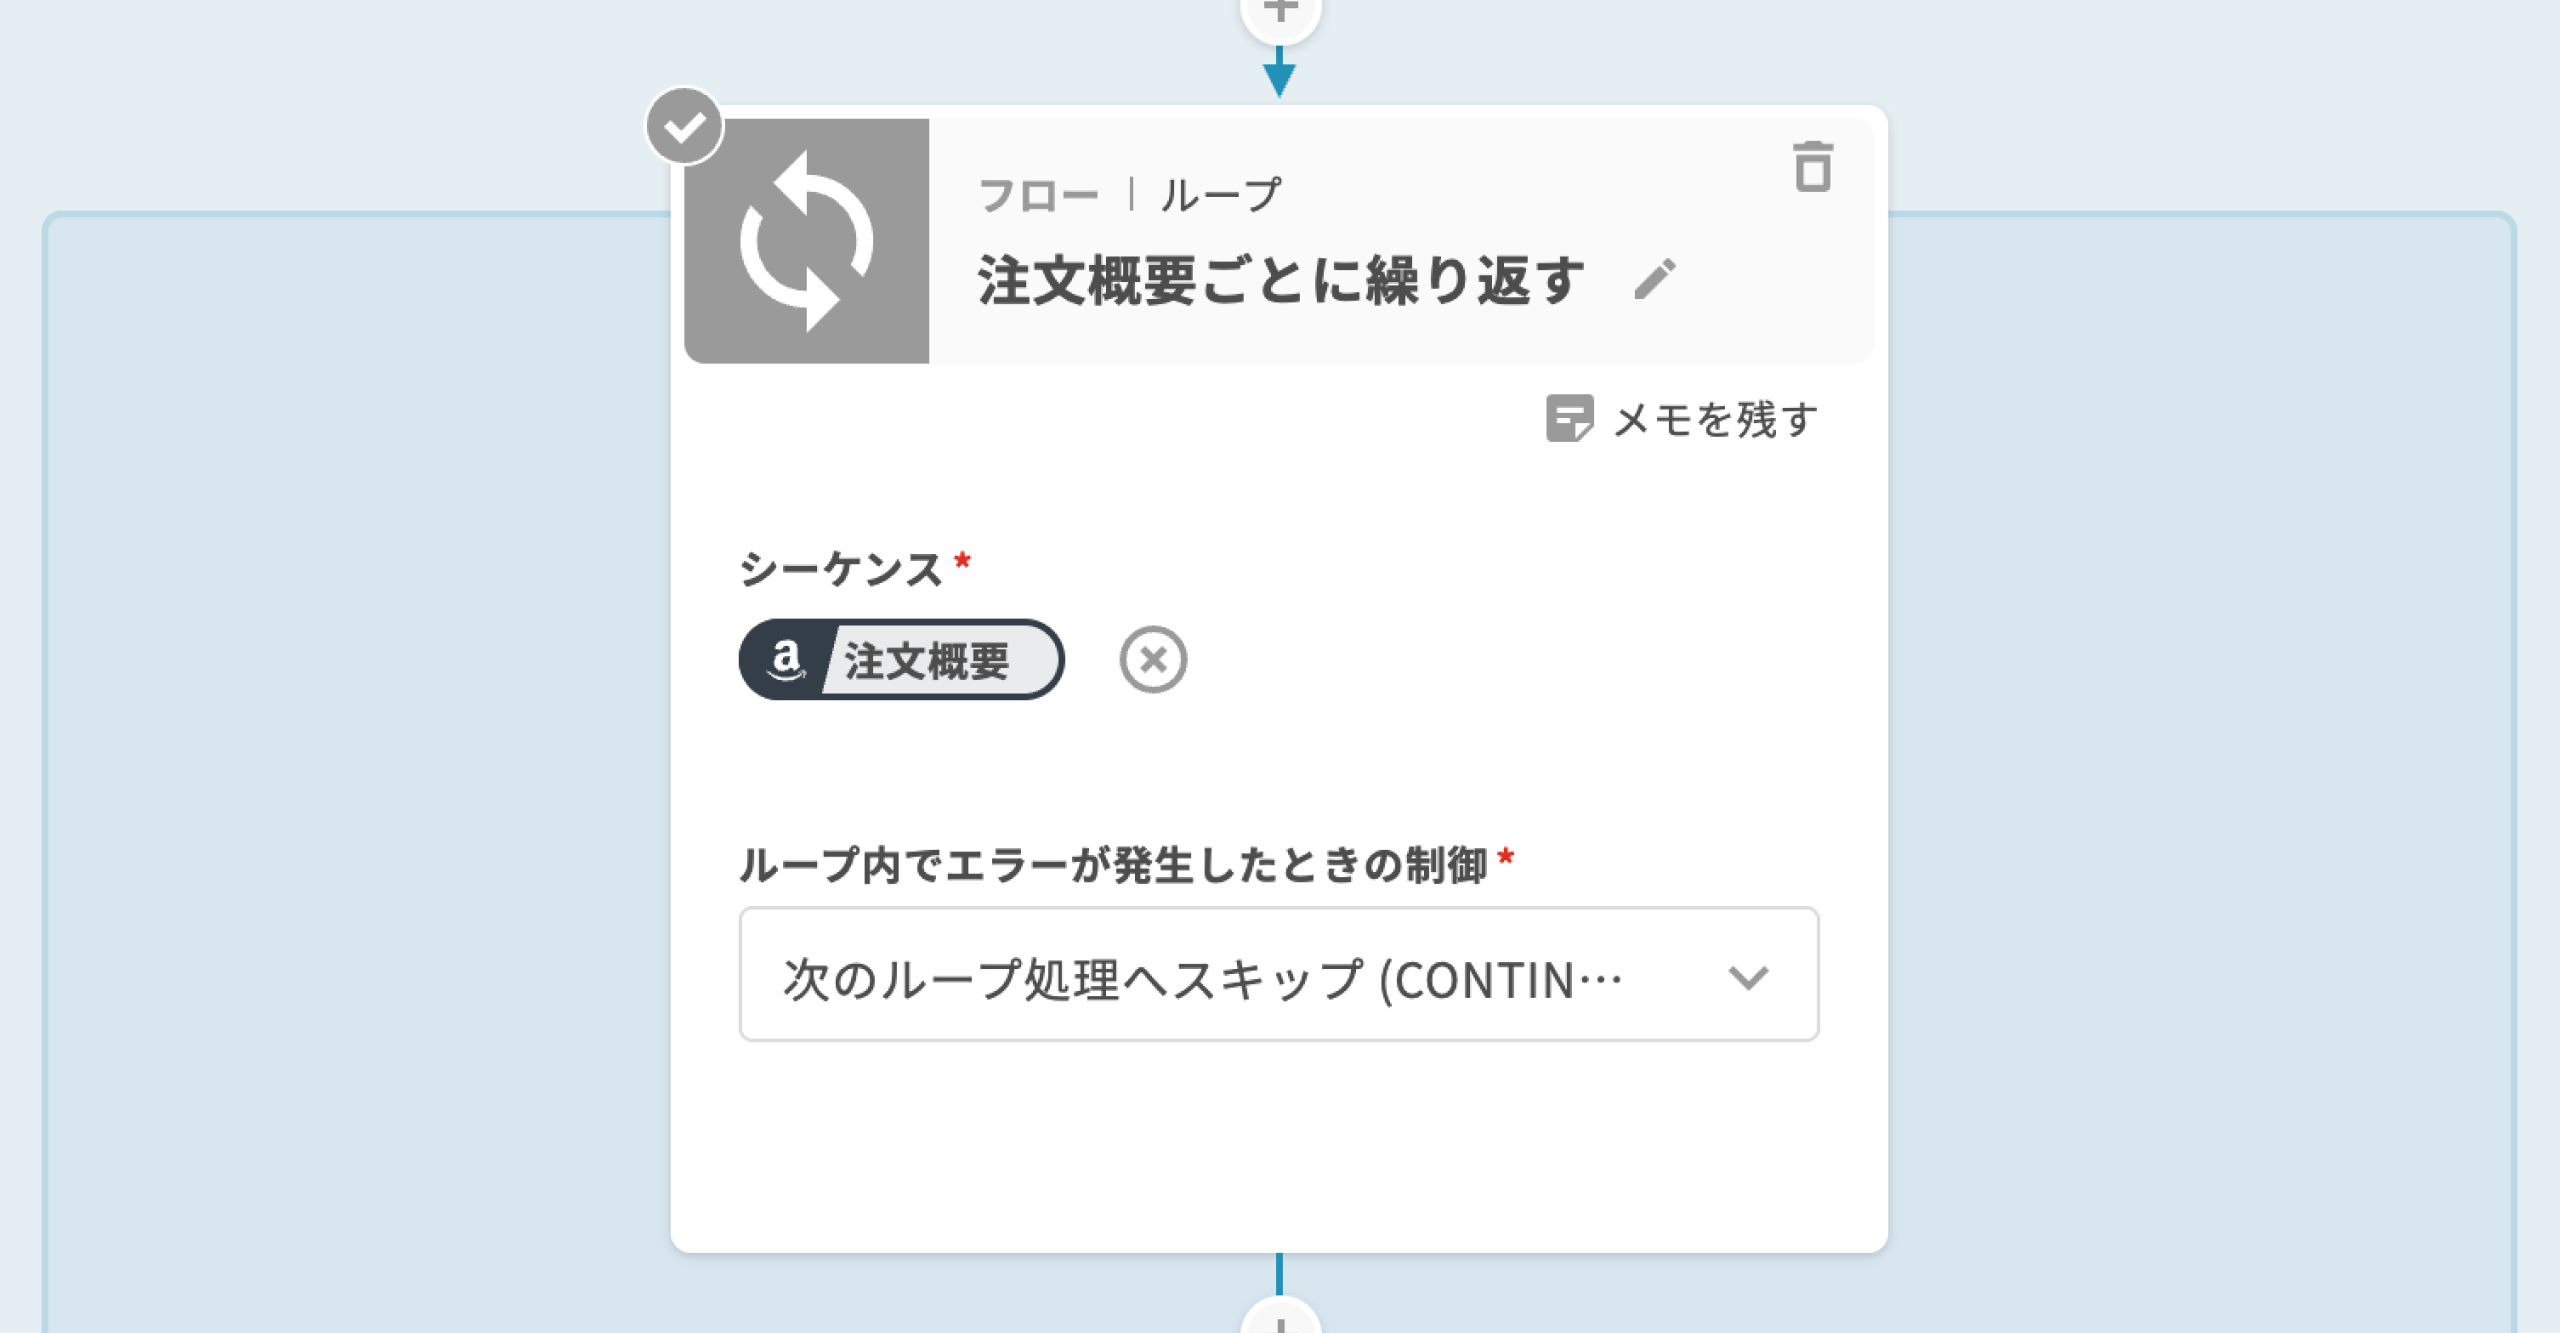Click the pencil icon to rename the step
This screenshot has height=1333, width=2560.
tap(1655, 279)
